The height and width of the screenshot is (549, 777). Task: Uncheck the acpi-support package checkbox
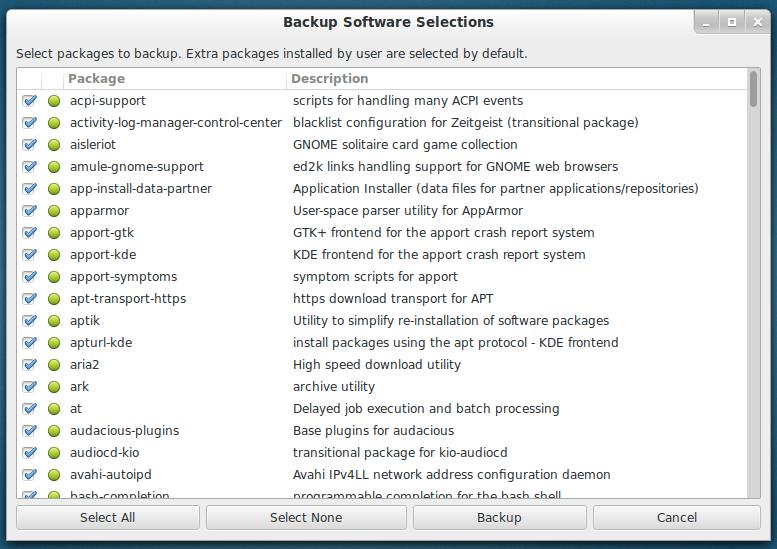[x=30, y=101]
